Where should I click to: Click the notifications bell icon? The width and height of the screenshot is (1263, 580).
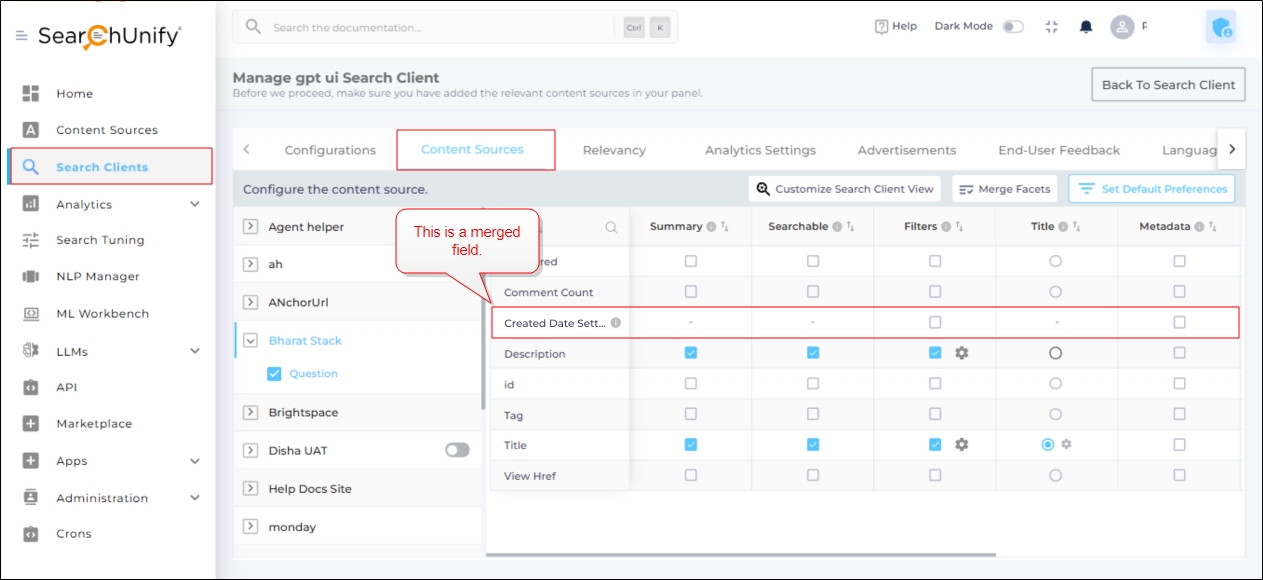coord(1086,27)
